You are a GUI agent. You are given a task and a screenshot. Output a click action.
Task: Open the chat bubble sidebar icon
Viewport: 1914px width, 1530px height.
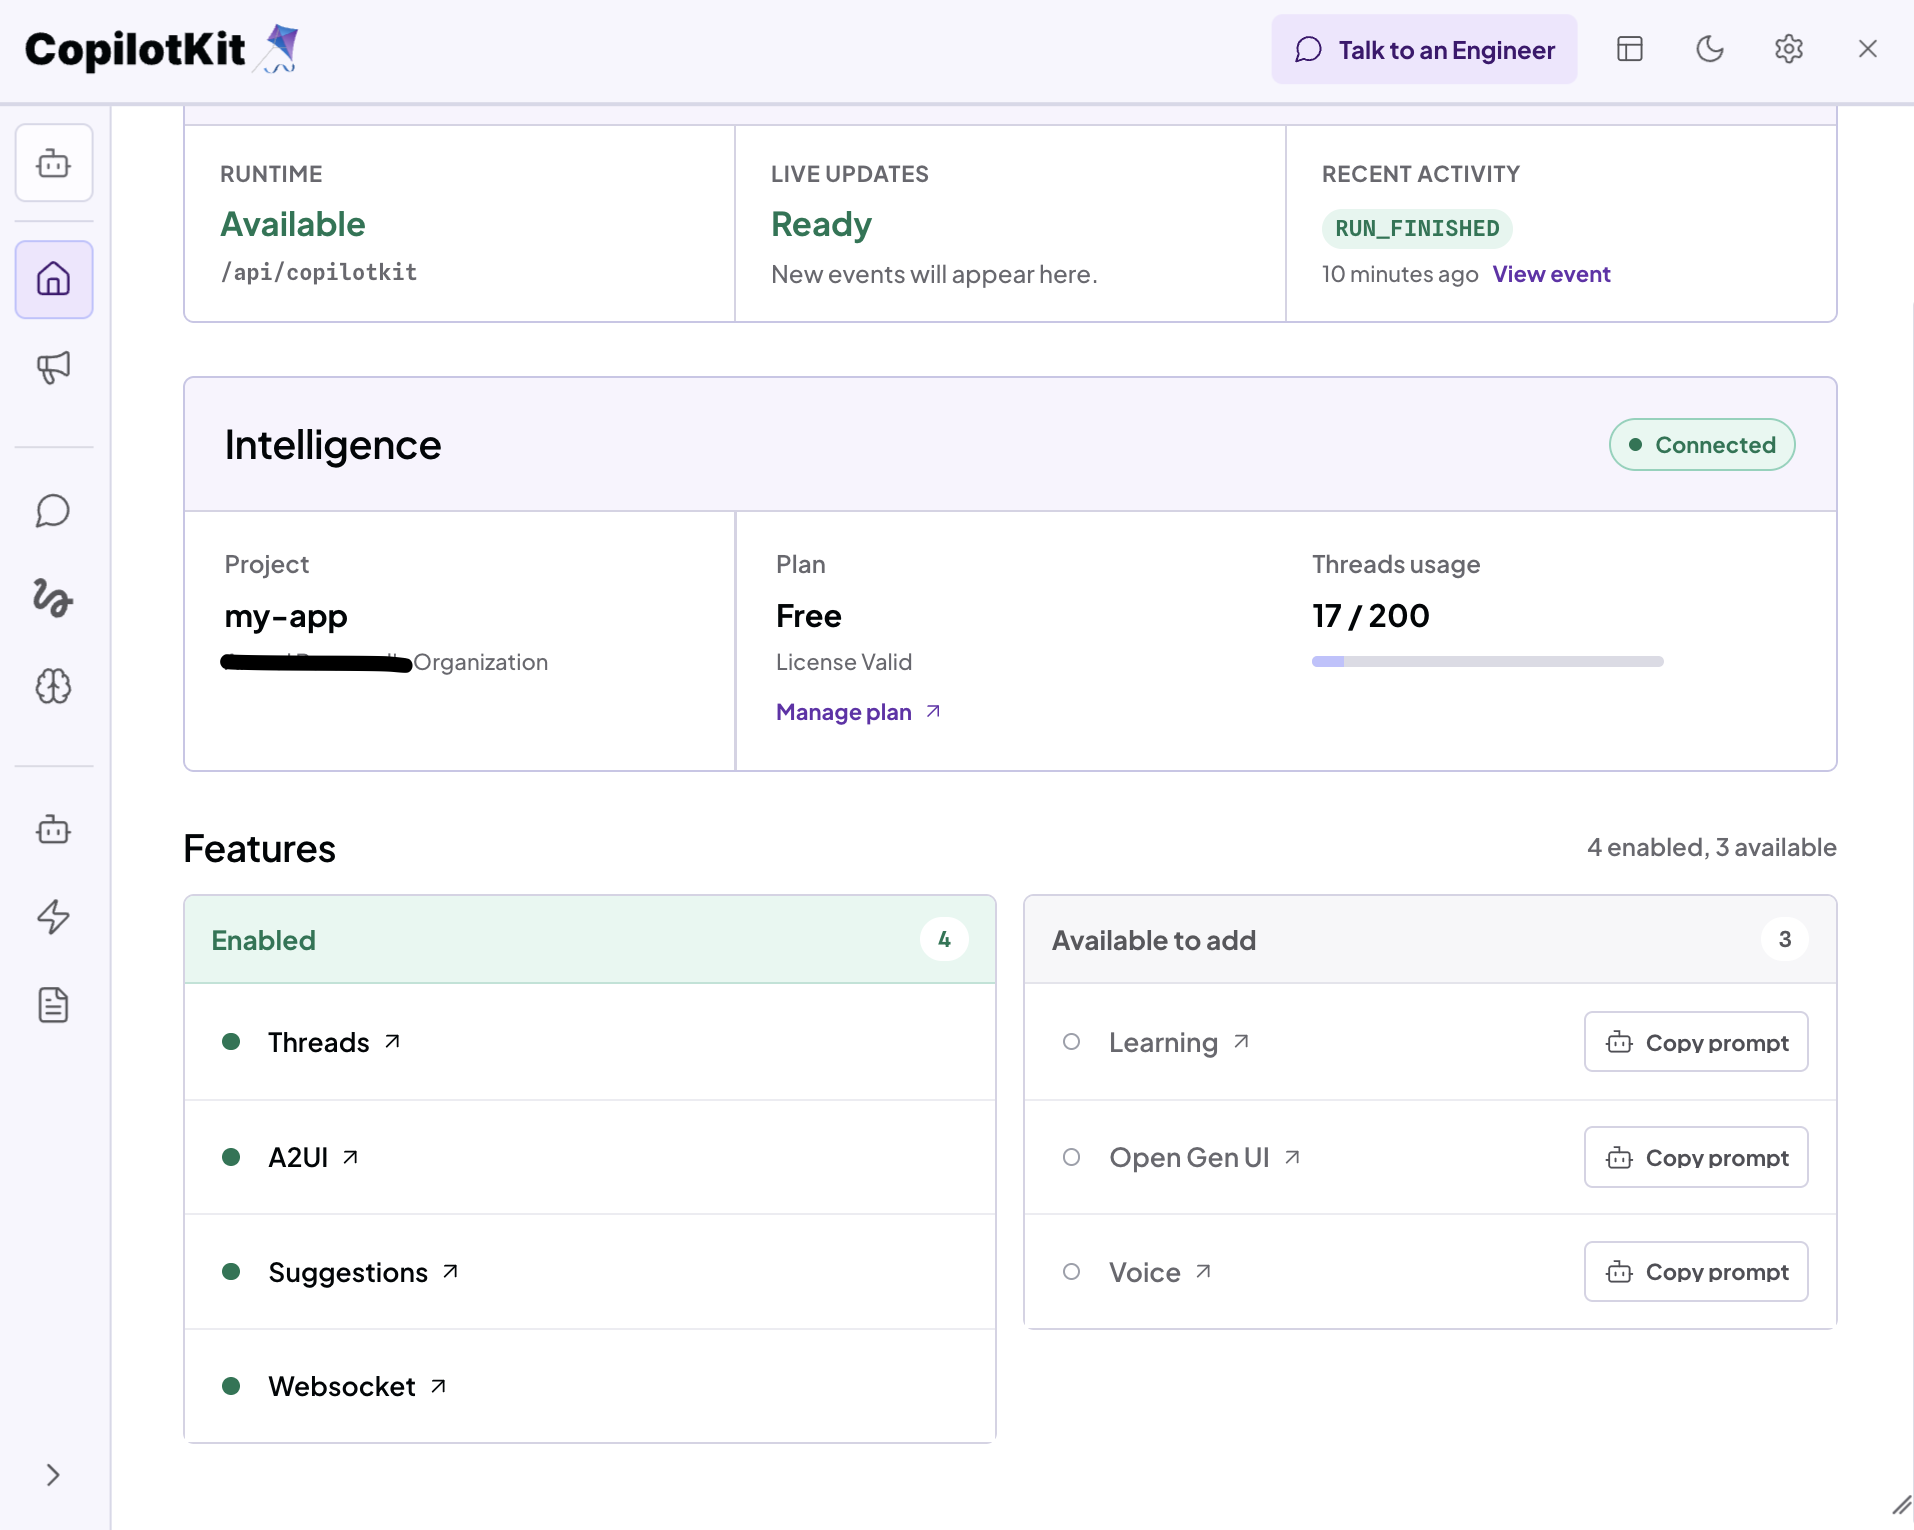pyautogui.click(x=54, y=511)
